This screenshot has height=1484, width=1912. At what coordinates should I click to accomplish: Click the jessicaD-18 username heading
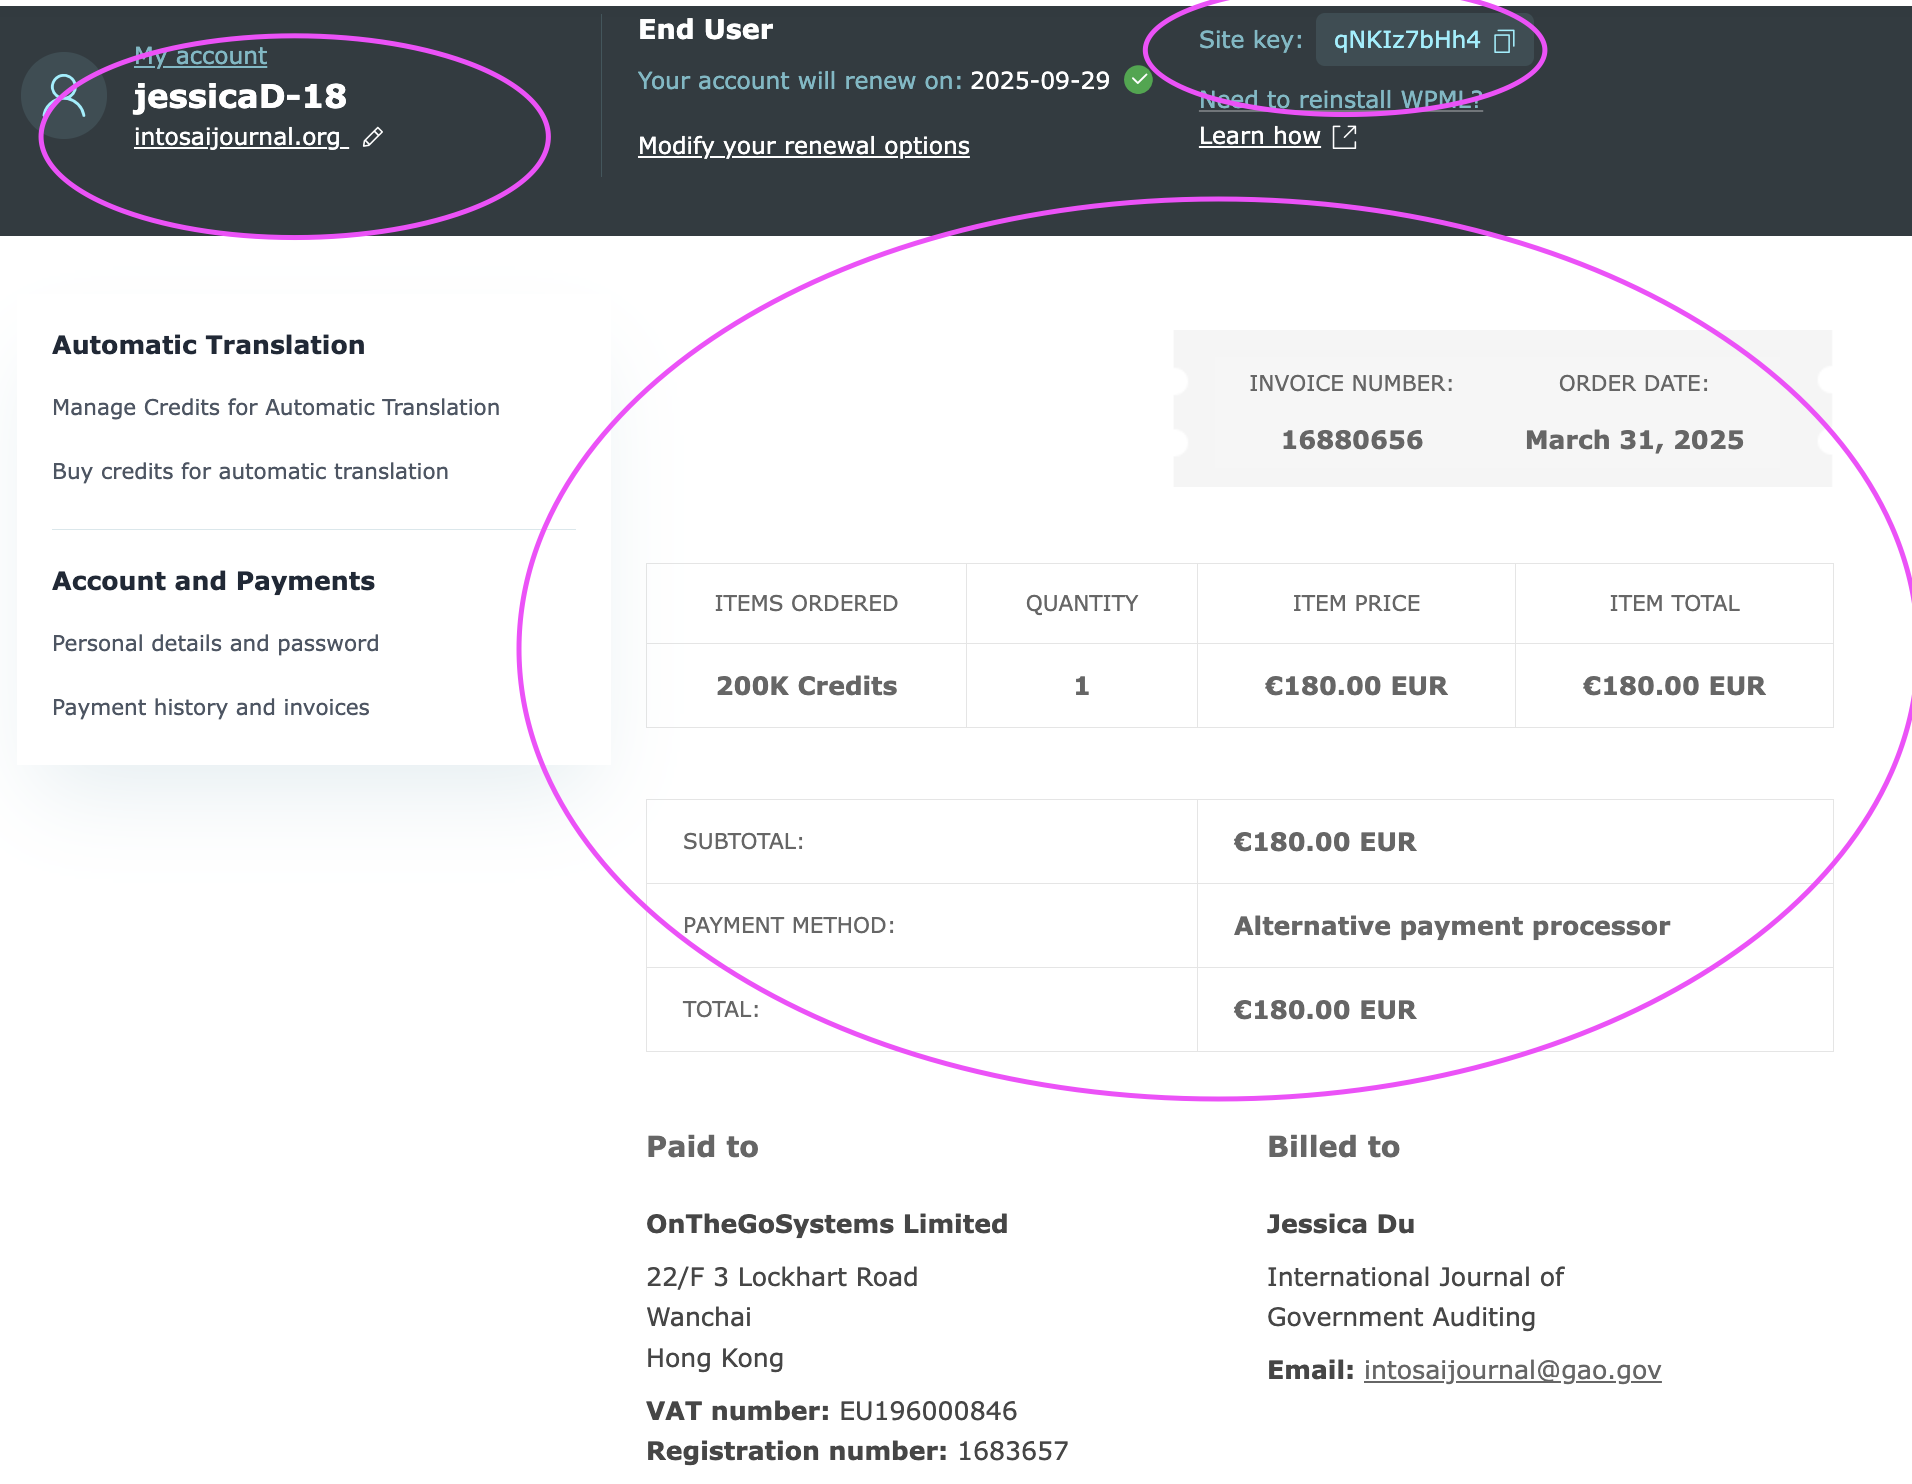tap(240, 96)
